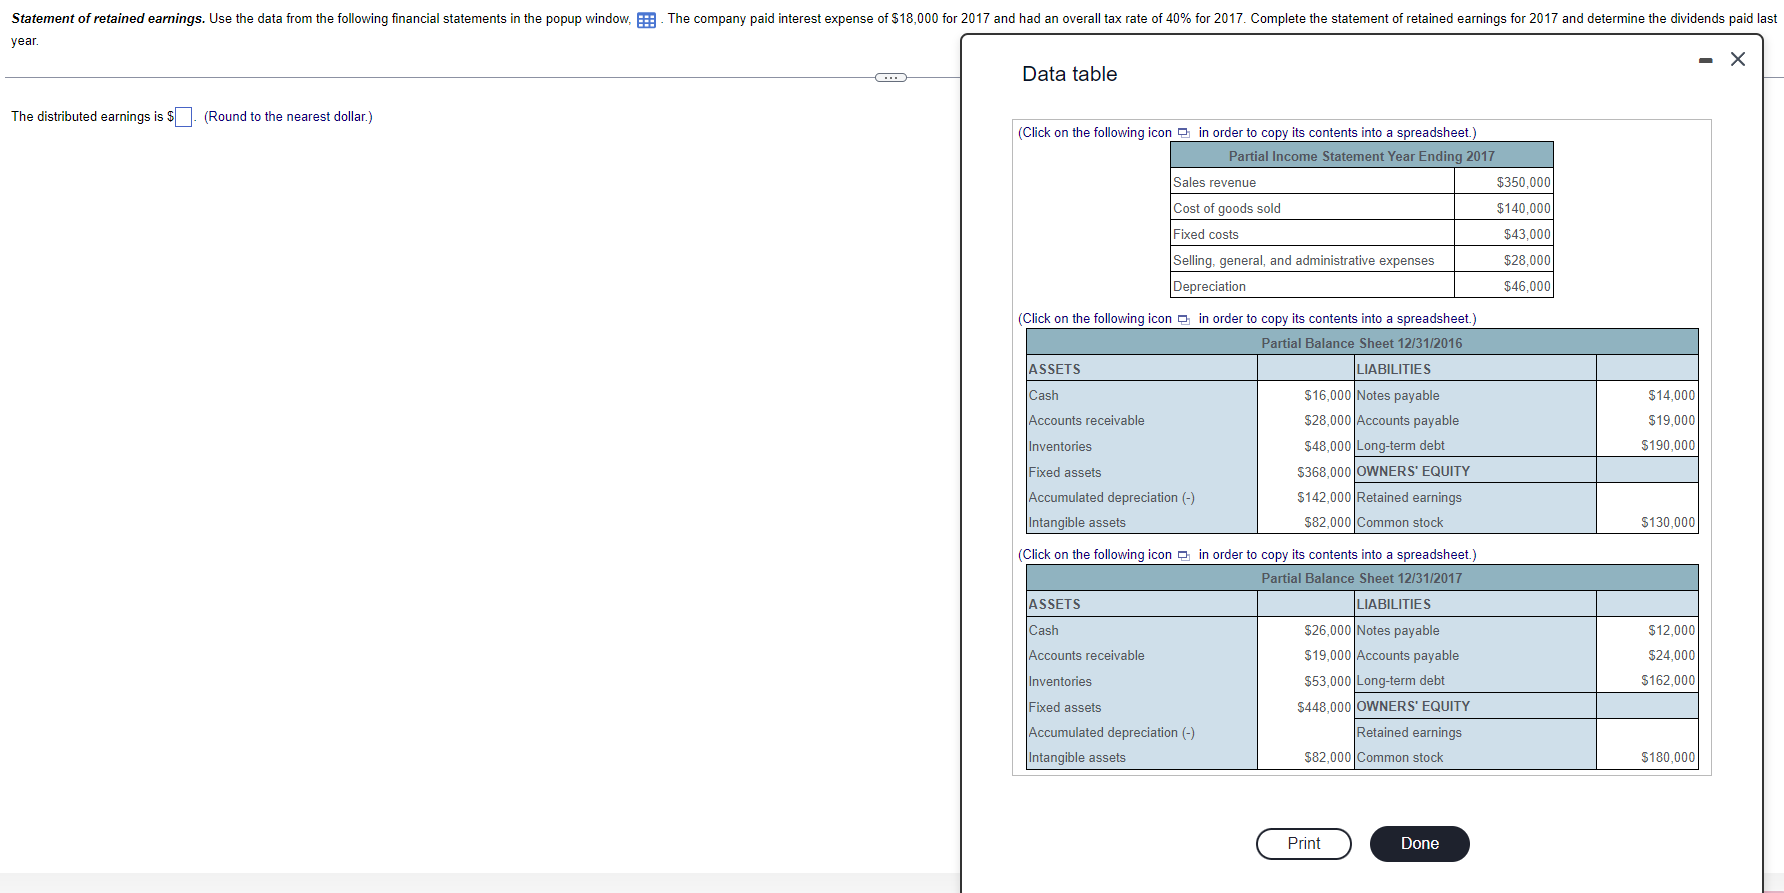Click the Partial Balance Sheet 12/31/2016 header
Viewport: 1784px width, 893px height.
point(1361,343)
